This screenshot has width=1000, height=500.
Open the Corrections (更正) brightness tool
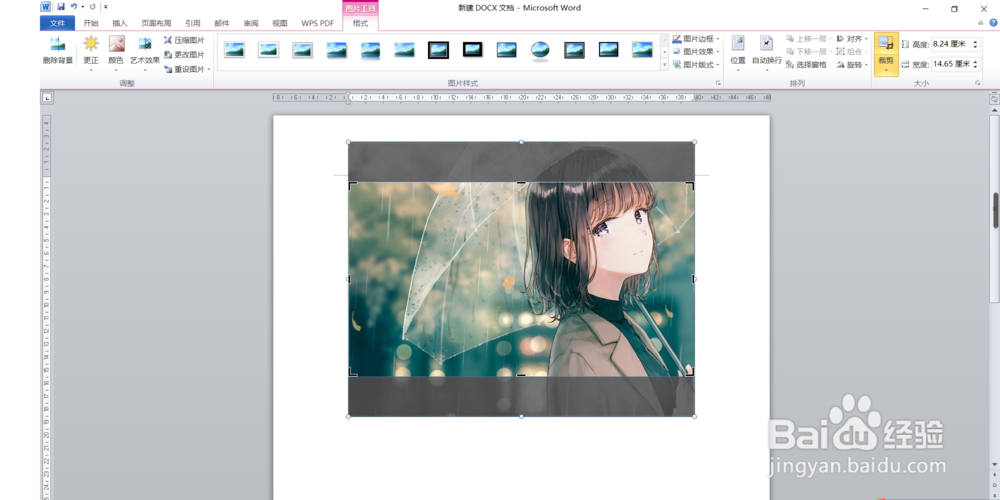coord(91,51)
